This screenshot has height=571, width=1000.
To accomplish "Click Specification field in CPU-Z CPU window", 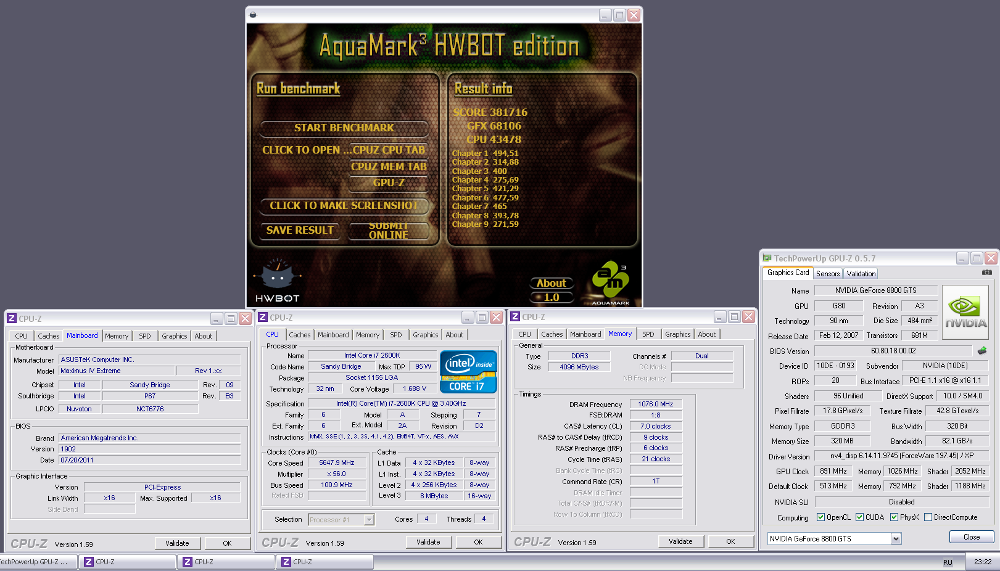I will coord(402,404).
